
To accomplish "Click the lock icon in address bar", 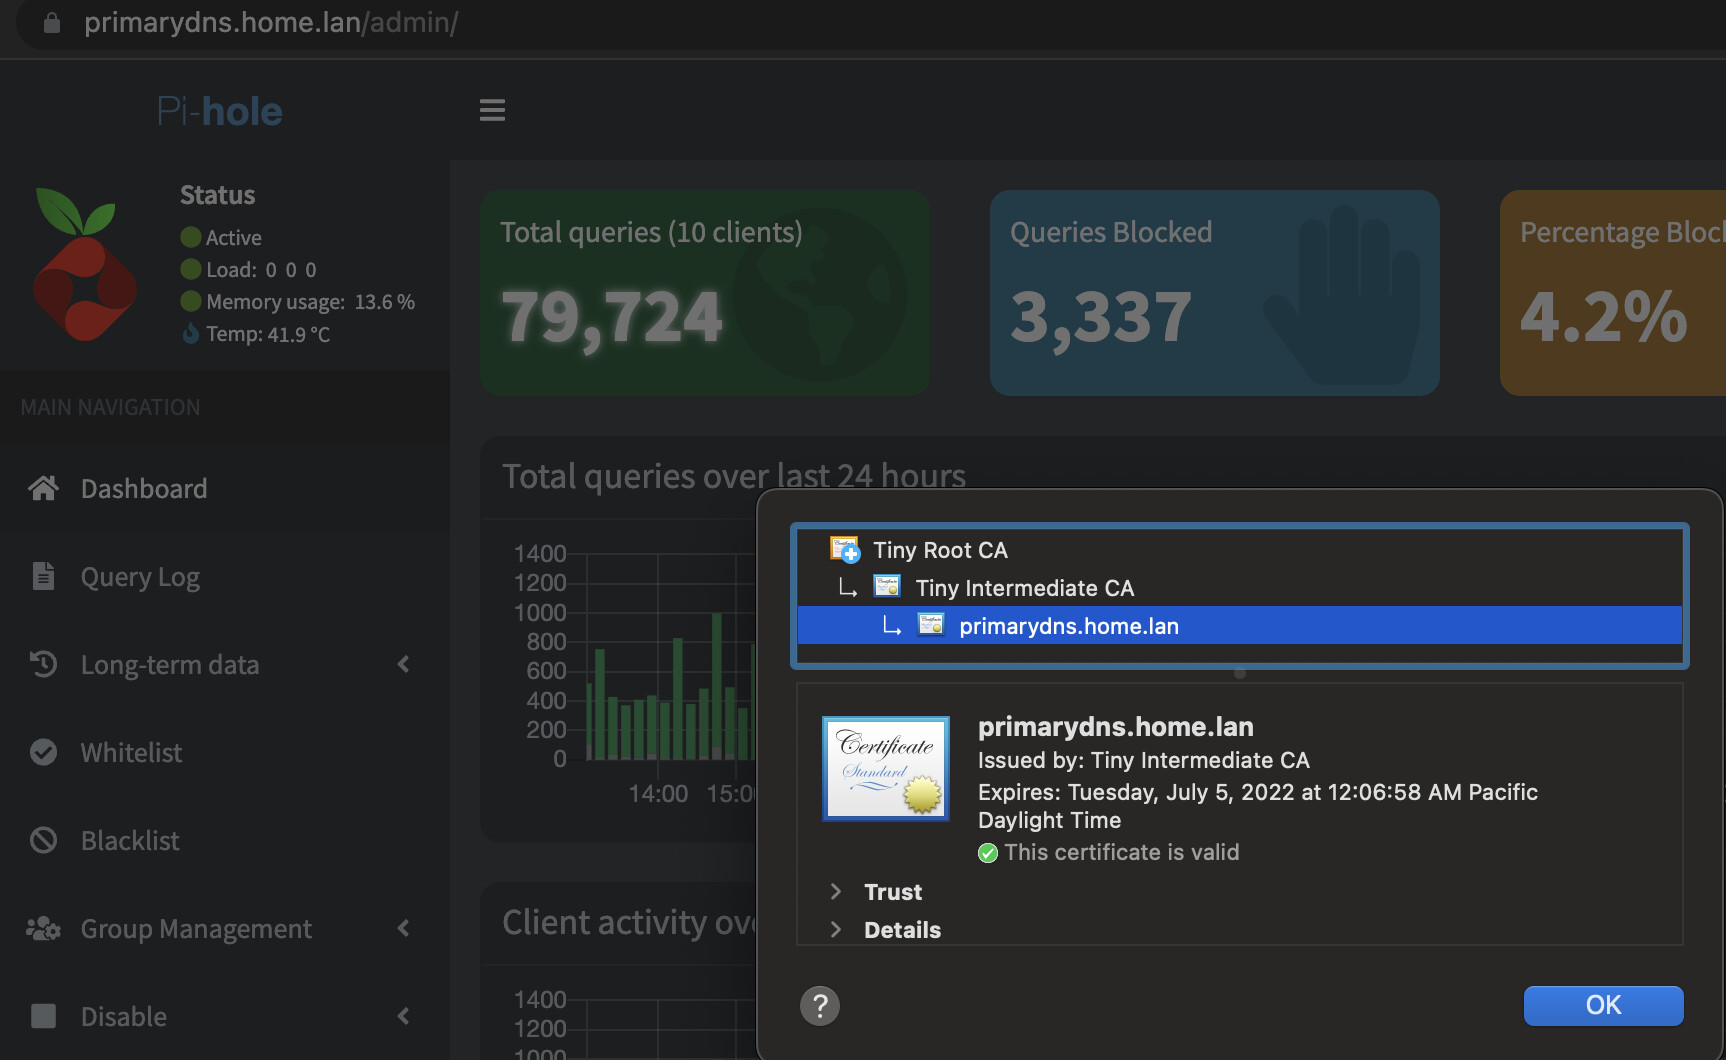I will (x=52, y=22).
